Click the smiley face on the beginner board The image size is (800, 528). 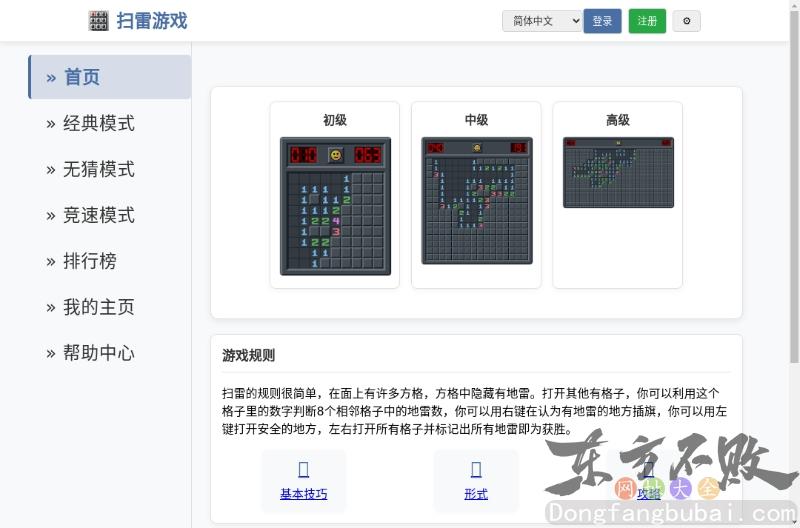335,155
